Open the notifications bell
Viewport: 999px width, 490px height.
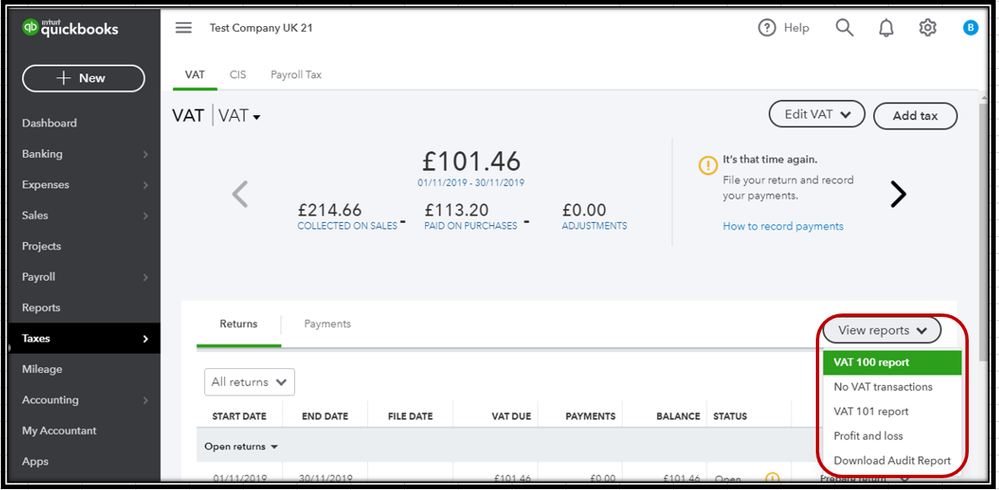[x=886, y=28]
